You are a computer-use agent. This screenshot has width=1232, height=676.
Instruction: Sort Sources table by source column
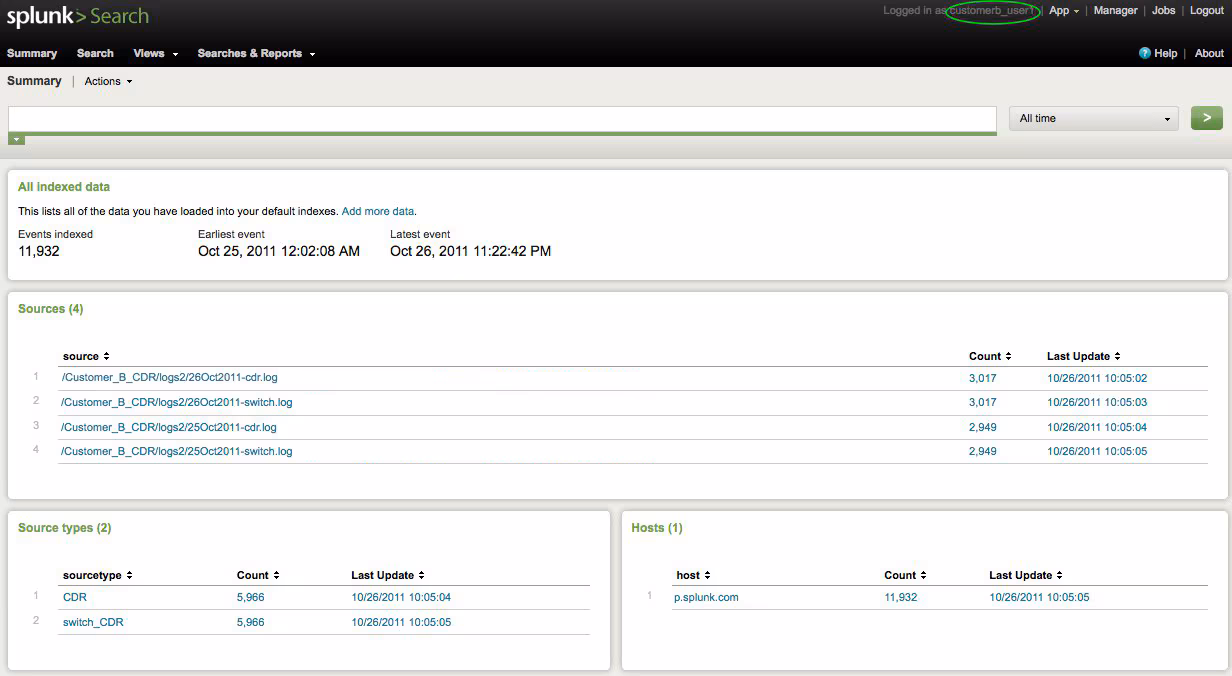point(86,356)
